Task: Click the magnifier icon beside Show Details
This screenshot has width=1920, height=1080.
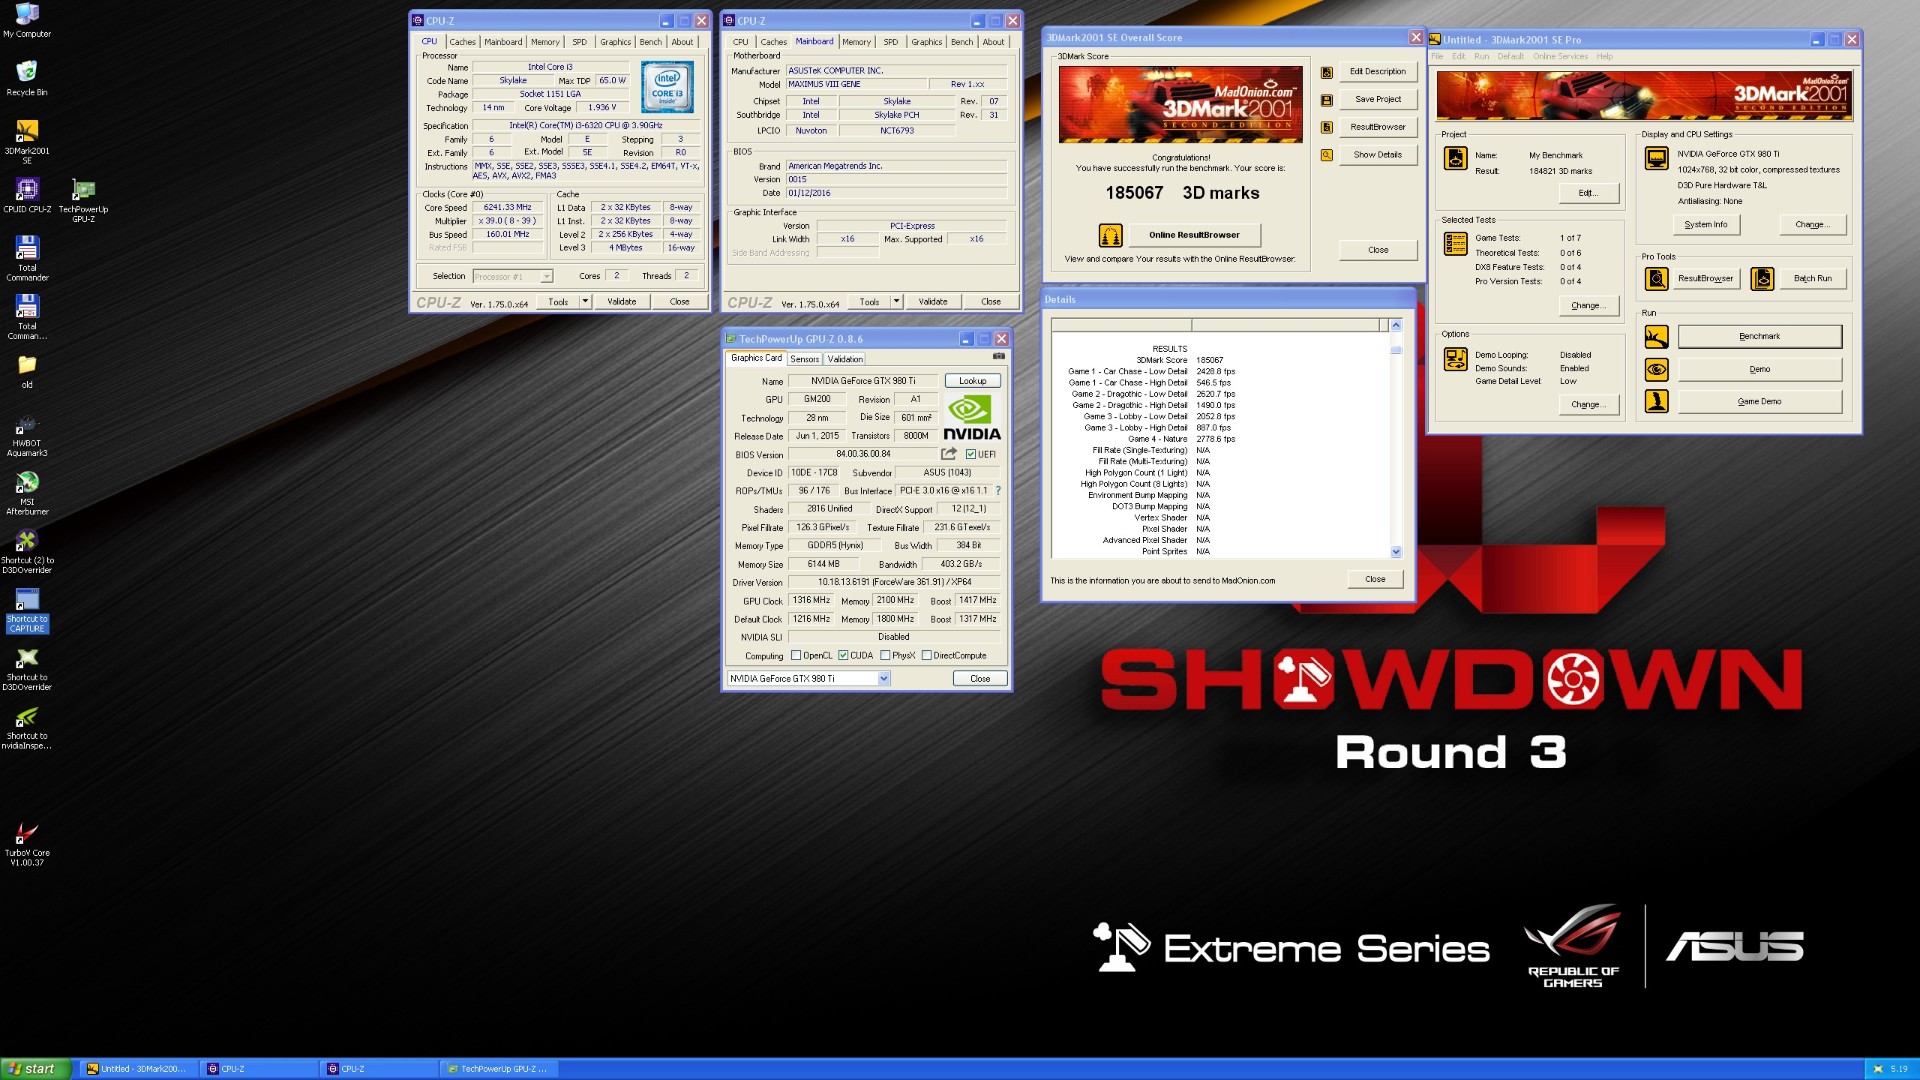Action: pos(1327,155)
